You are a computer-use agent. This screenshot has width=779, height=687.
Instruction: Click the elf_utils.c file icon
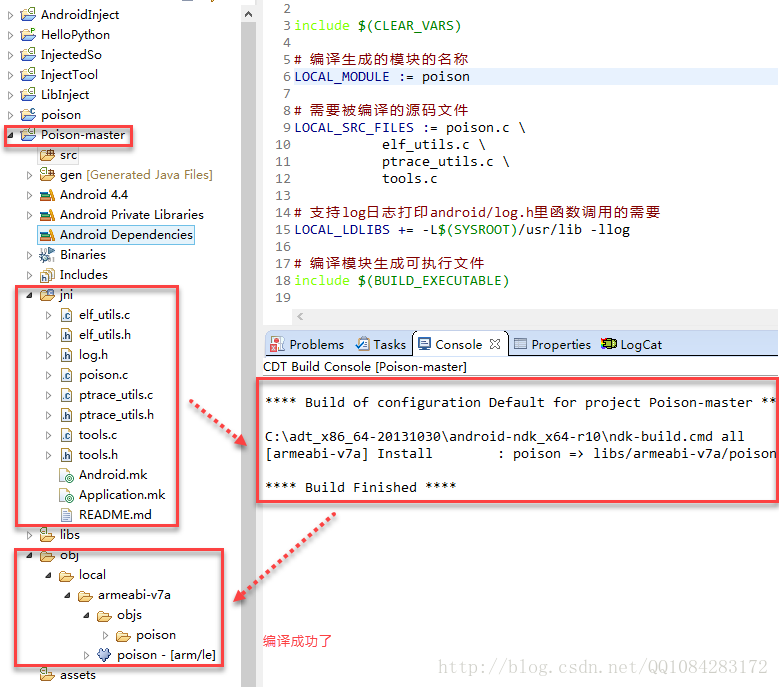tap(67, 315)
